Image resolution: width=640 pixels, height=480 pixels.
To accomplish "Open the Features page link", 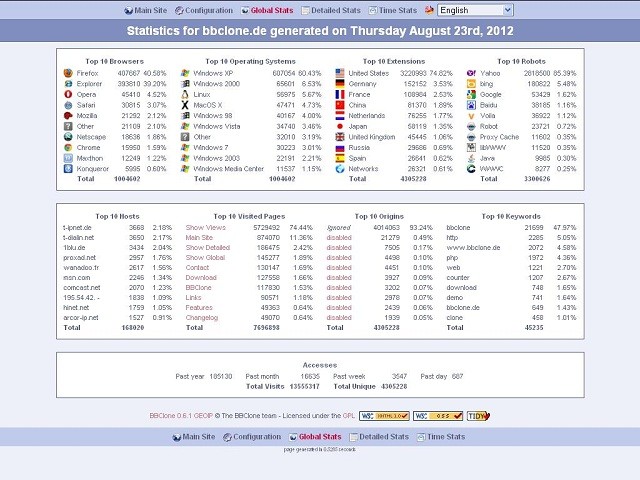I will click(x=199, y=307).
